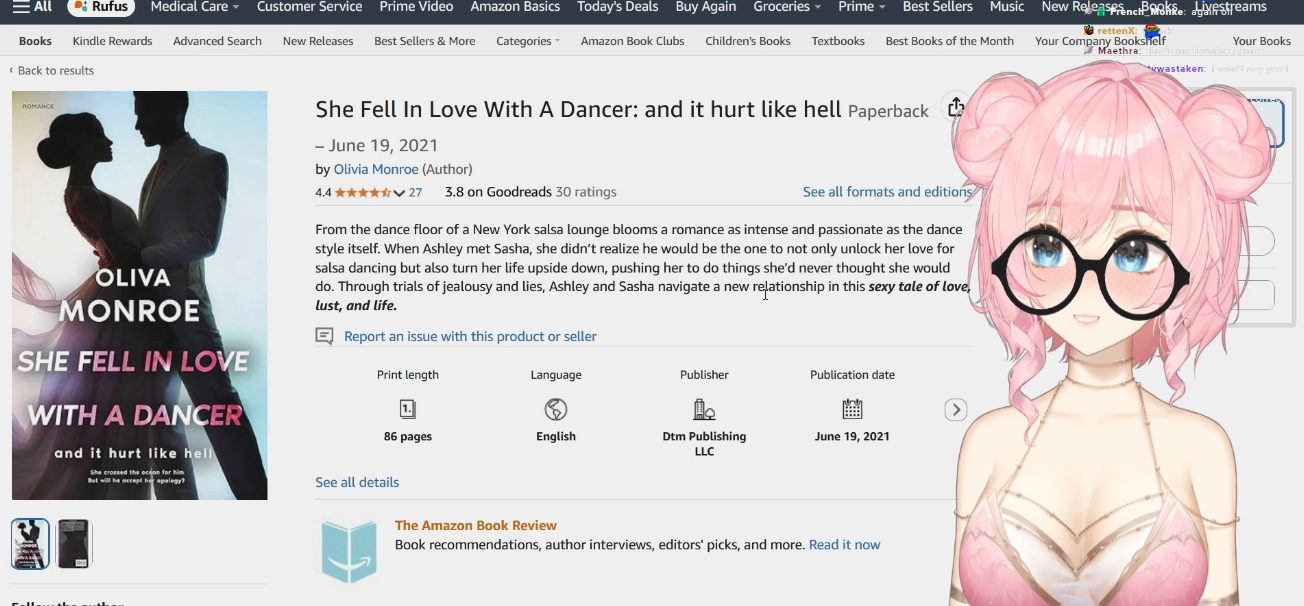Expand the Groceries dropdown

tap(787, 7)
